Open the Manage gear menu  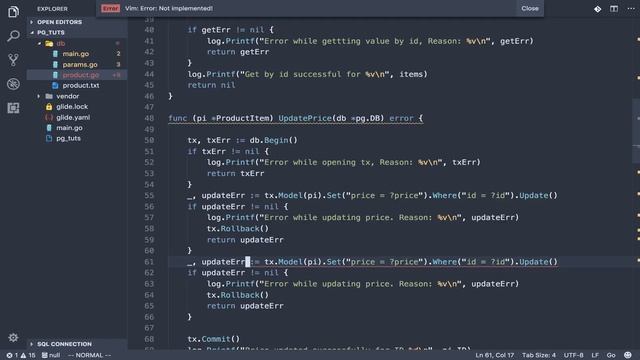[x=13, y=338]
